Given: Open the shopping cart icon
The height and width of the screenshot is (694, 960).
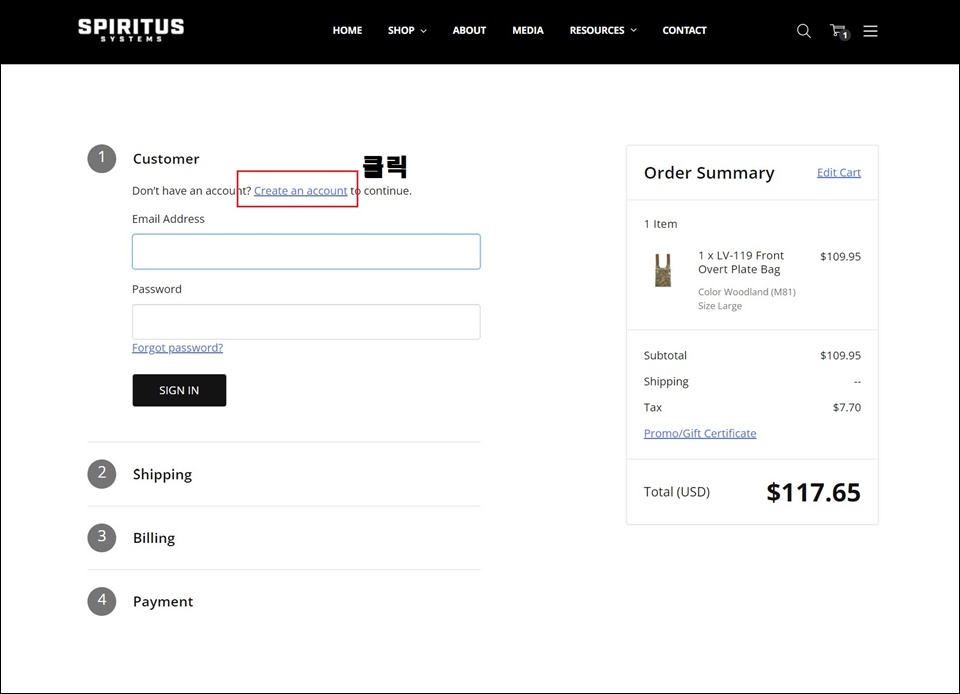Looking at the screenshot, I should click(839, 31).
